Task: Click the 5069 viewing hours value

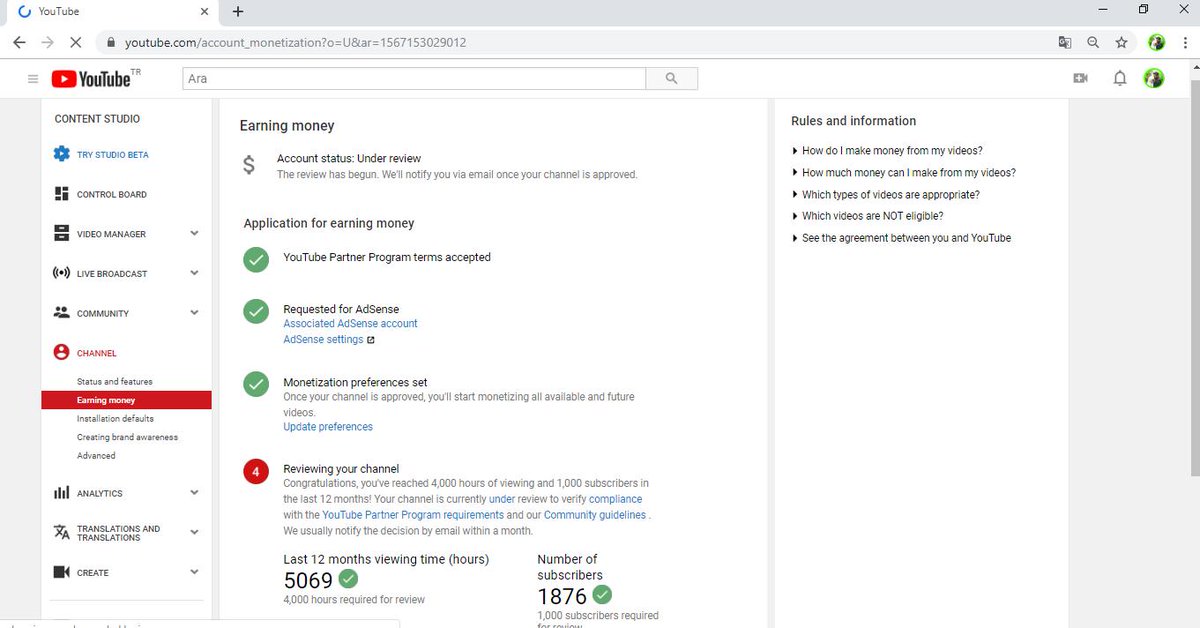Action: click(x=307, y=580)
